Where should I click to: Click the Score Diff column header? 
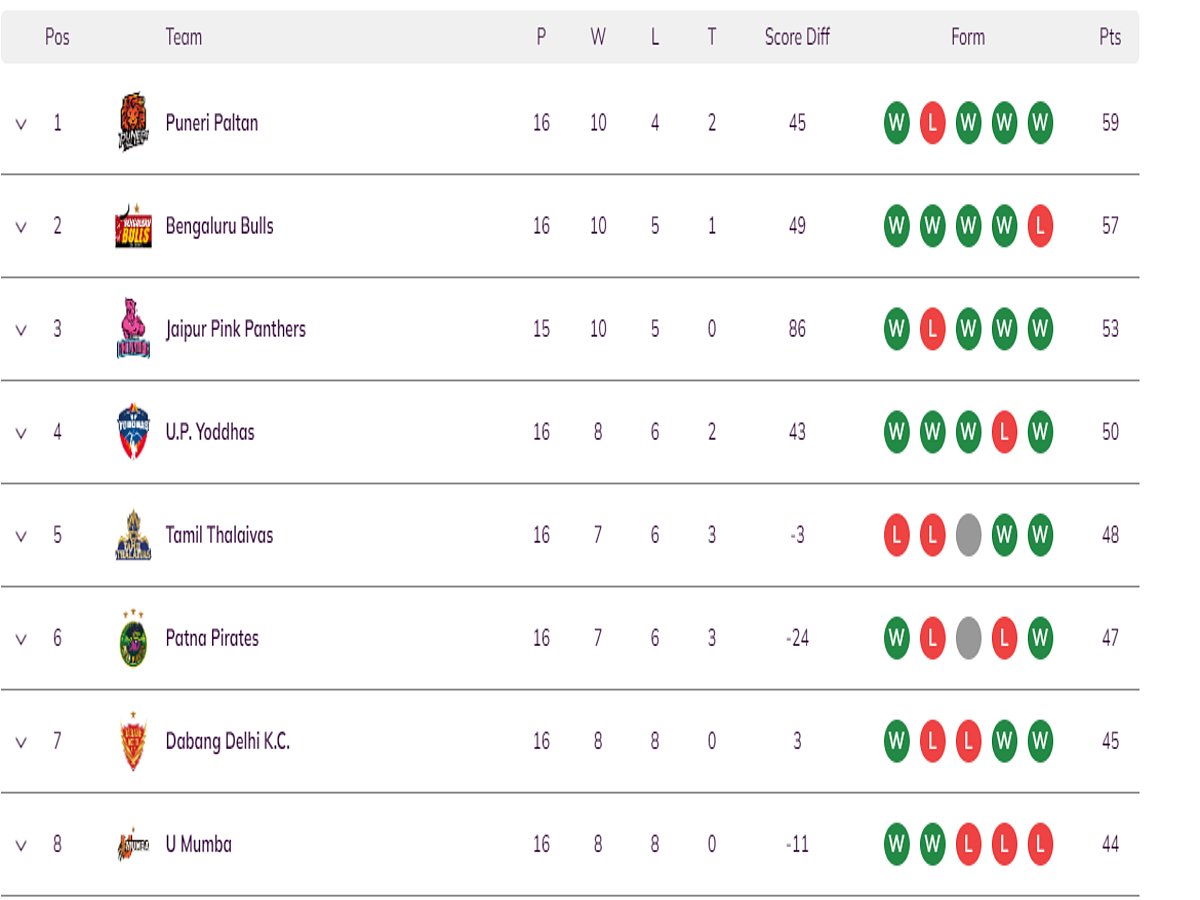pyautogui.click(x=795, y=38)
